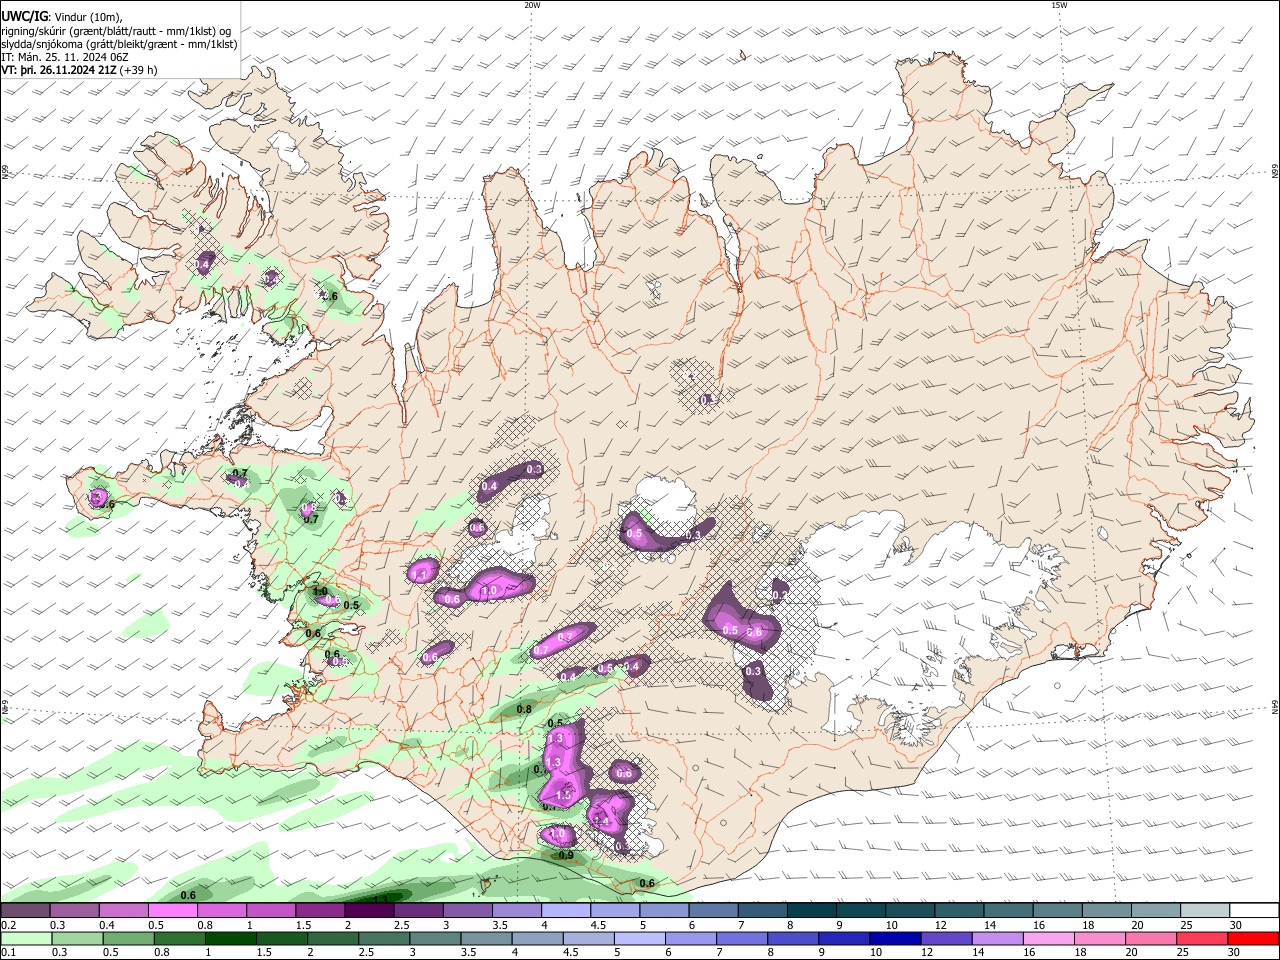This screenshot has height=960, width=1280.
Task: Click the 'slydda/snjókoma' legend description line
Action: pos(119,44)
